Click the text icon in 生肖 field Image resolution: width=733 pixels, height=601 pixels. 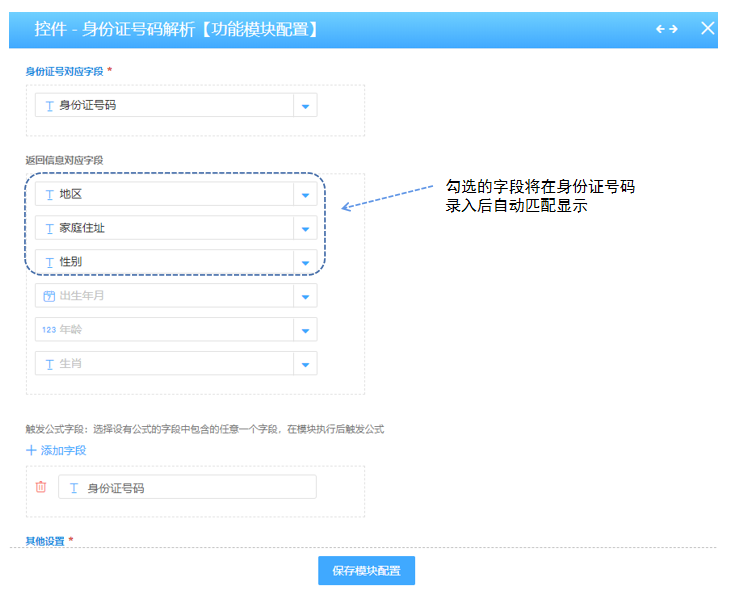[48, 364]
